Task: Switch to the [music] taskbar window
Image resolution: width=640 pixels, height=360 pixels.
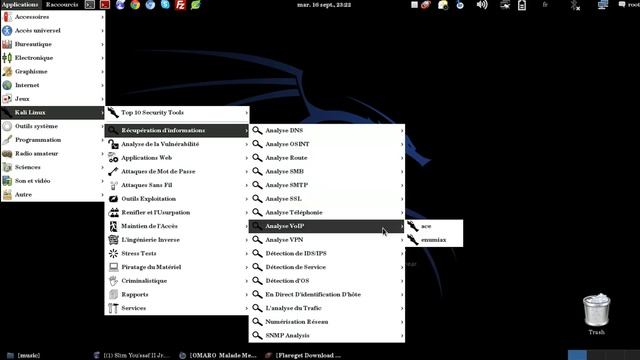Action: tap(24, 356)
